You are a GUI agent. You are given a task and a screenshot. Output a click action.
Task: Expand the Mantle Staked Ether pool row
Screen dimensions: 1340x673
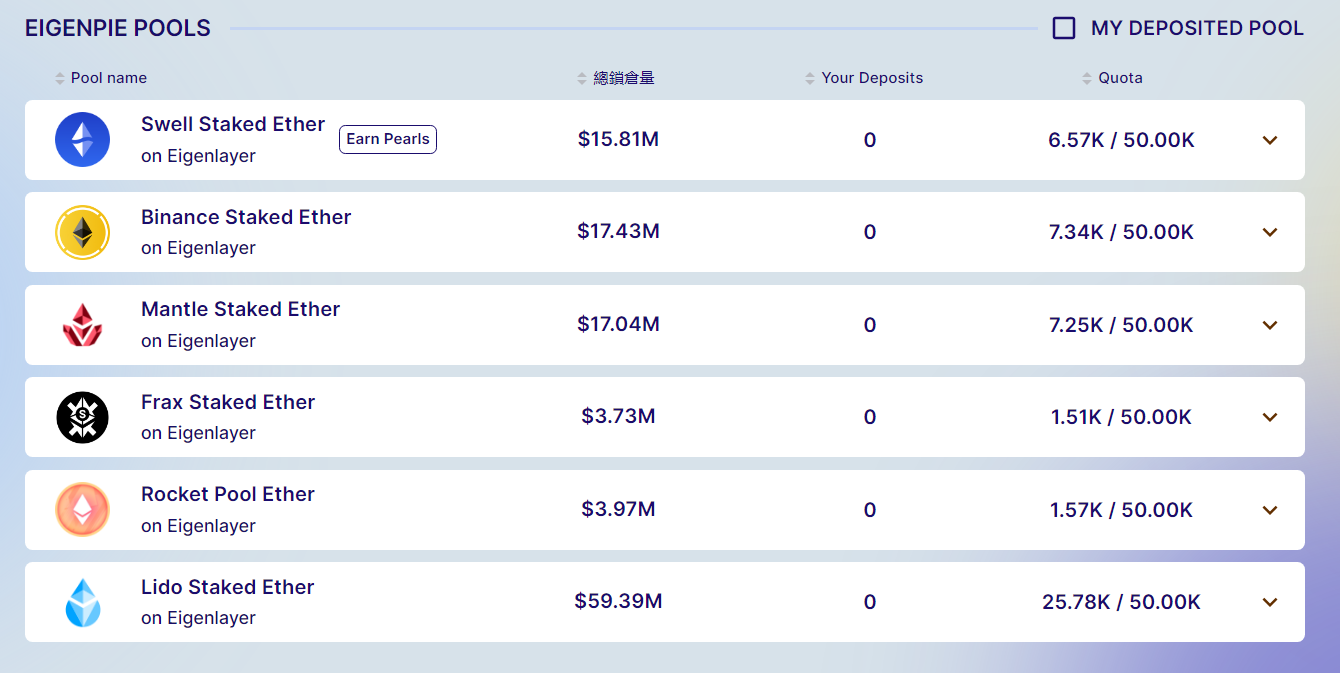pos(1270,325)
